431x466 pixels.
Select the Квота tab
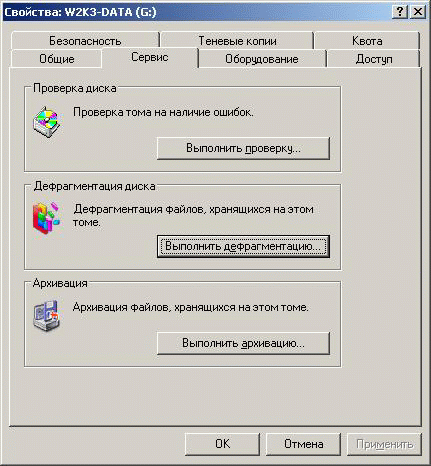pyautogui.click(x=367, y=41)
